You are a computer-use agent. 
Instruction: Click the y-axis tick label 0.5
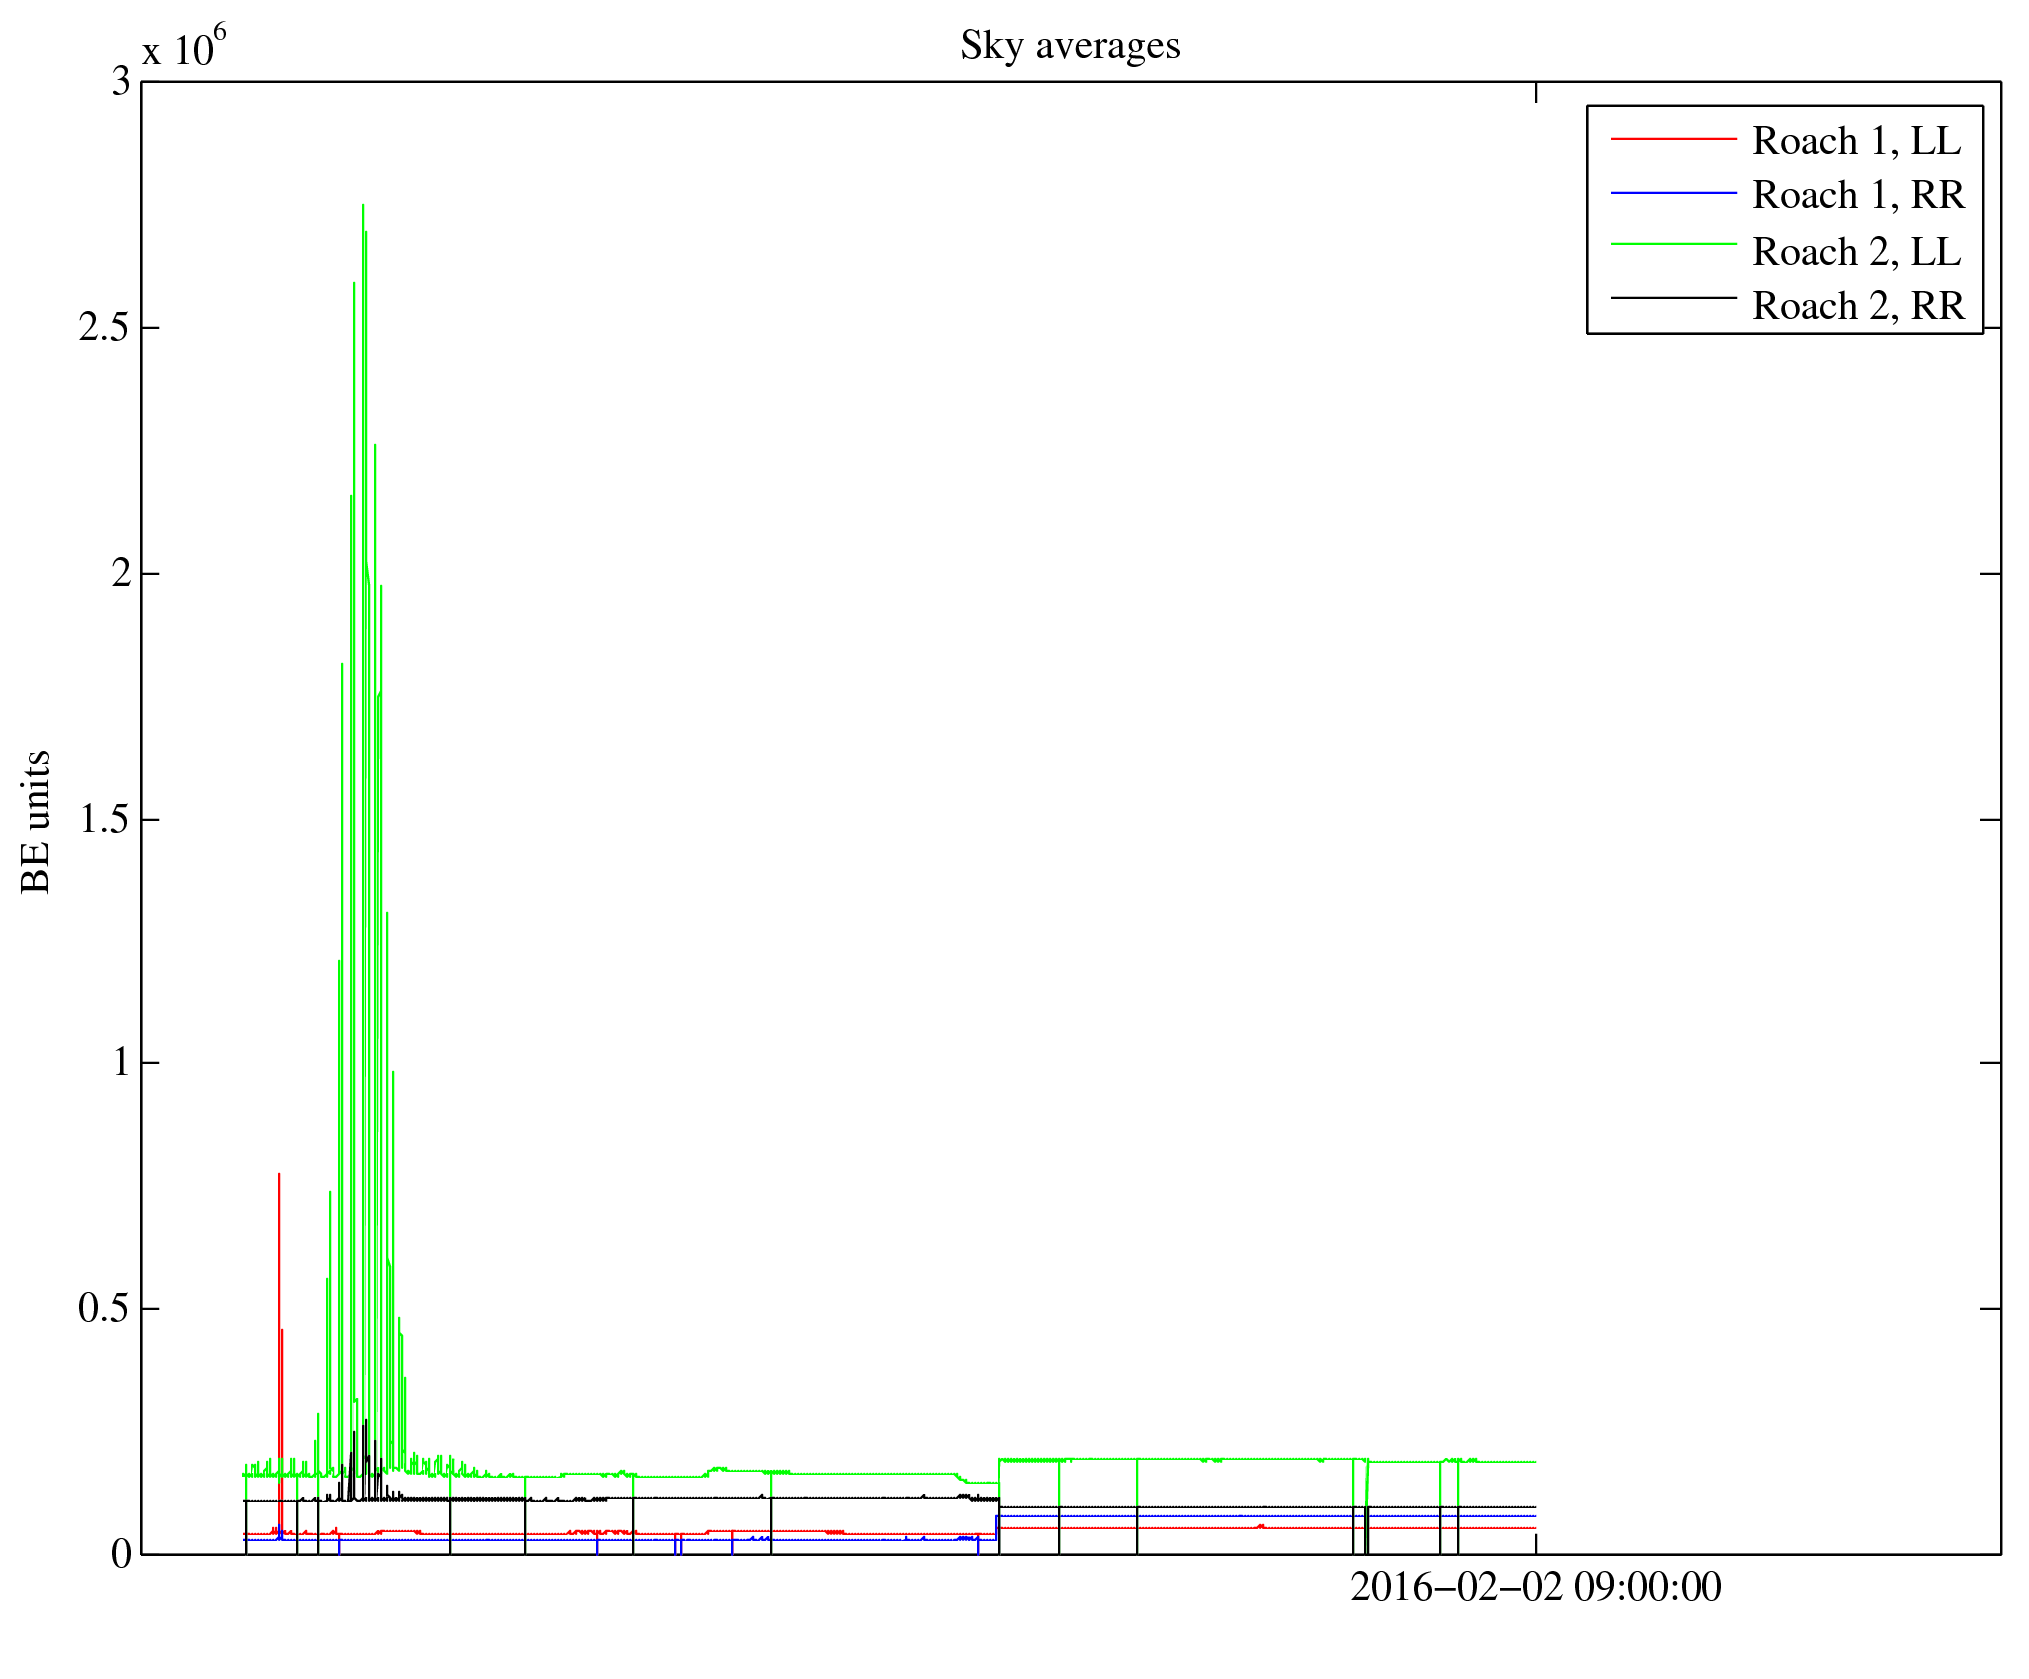coord(104,1308)
